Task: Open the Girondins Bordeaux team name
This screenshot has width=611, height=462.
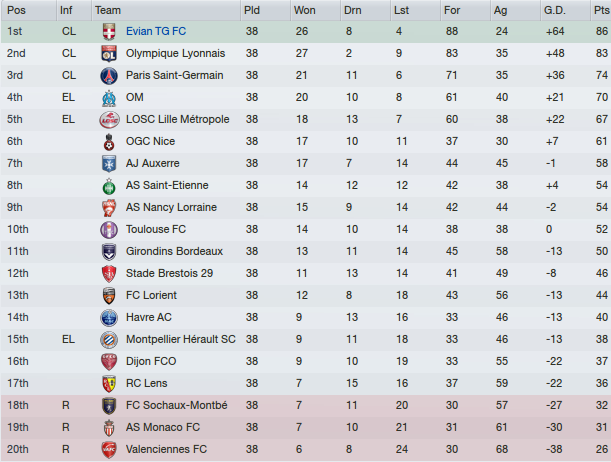Action: 174,251
